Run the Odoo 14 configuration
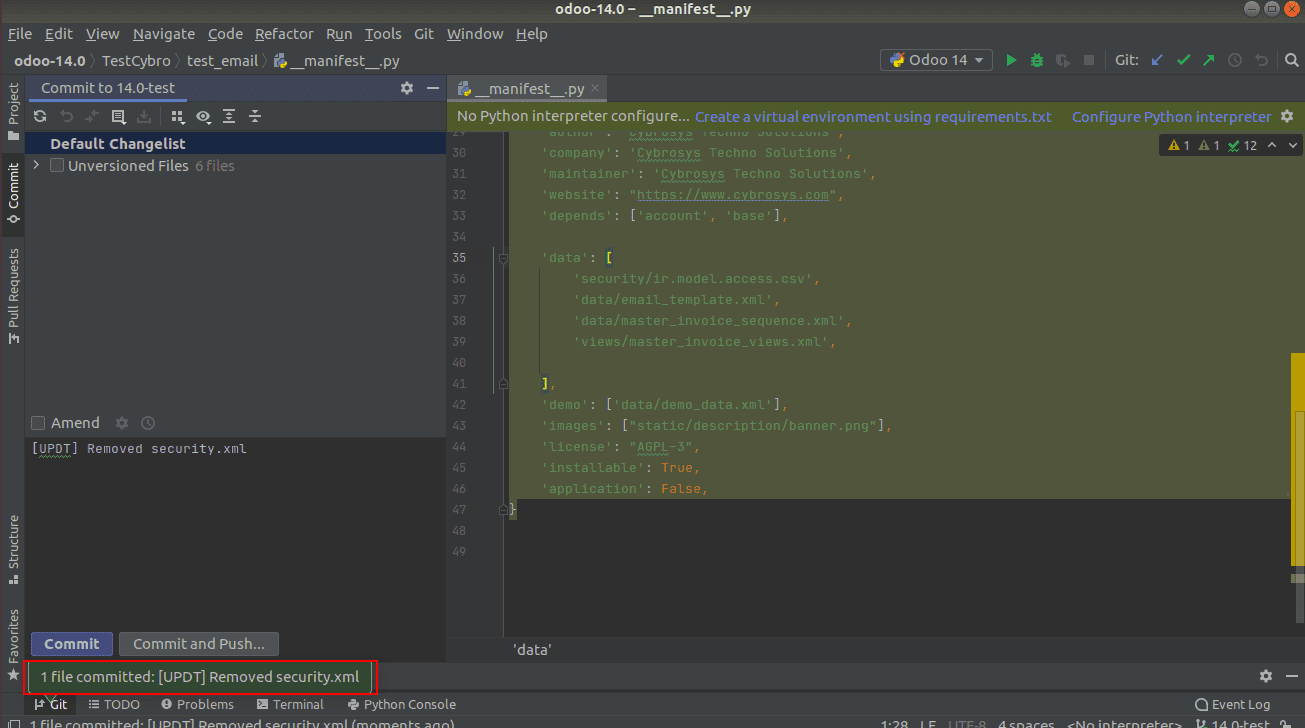This screenshot has height=728, width=1305. (1011, 60)
